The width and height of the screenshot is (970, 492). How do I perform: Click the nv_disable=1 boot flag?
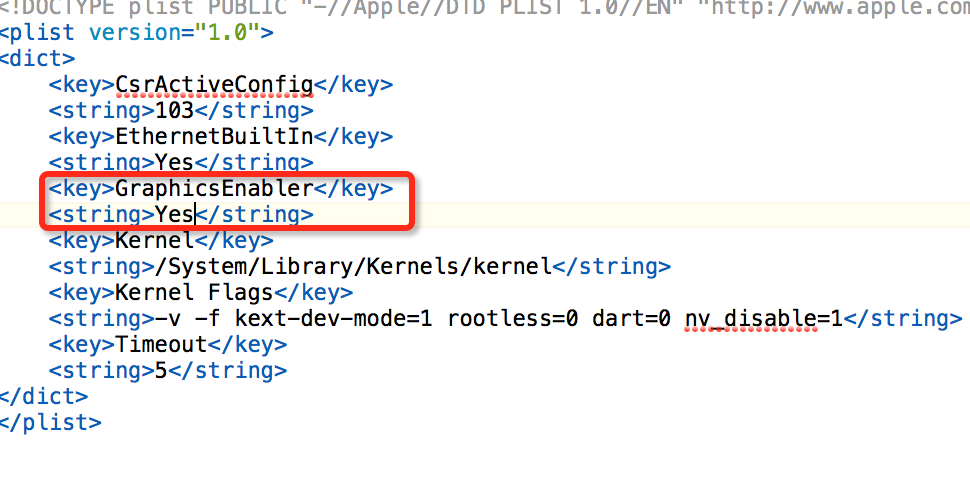764,319
